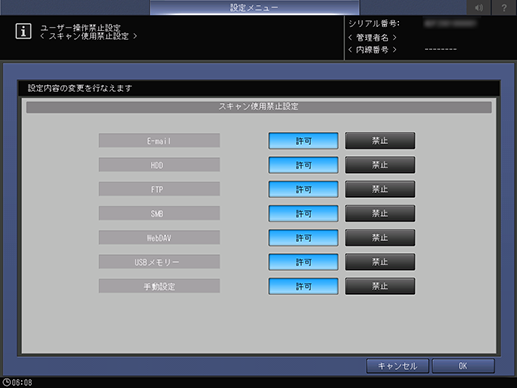The image size is (517, 388).
Task: Allow WebDAV with 許可 button
Action: pyautogui.click(x=303, y=238)
